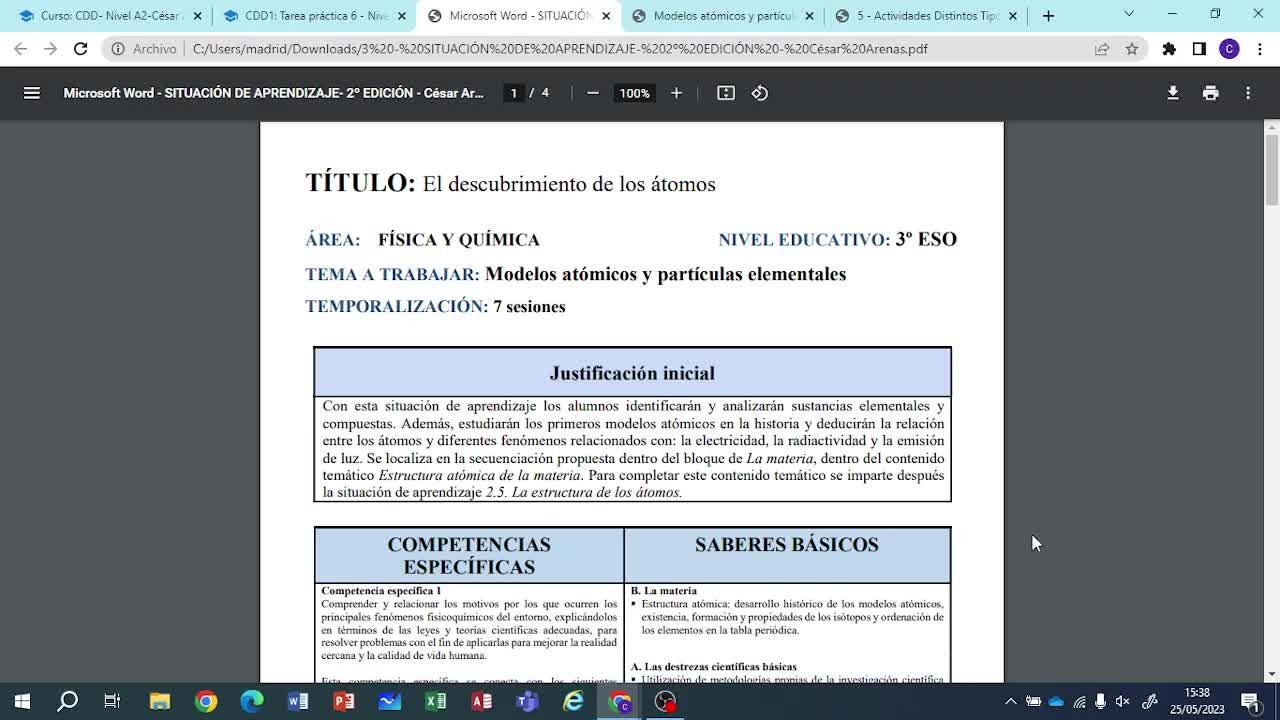Close the Modelos atómicos y partículas tab
Viewport: 1280px width, 720px height.
point(809,16)
